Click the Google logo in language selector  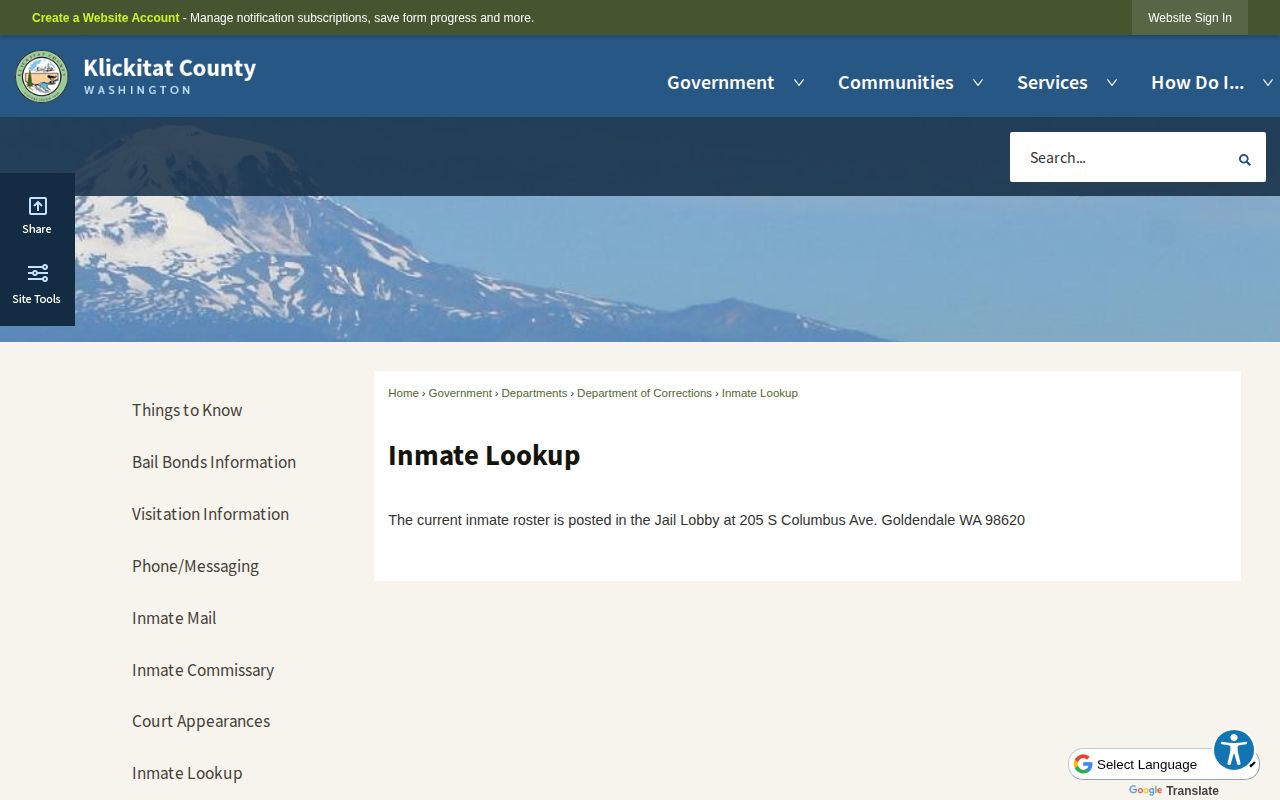pyautogui.click(x=1083, y=764)
